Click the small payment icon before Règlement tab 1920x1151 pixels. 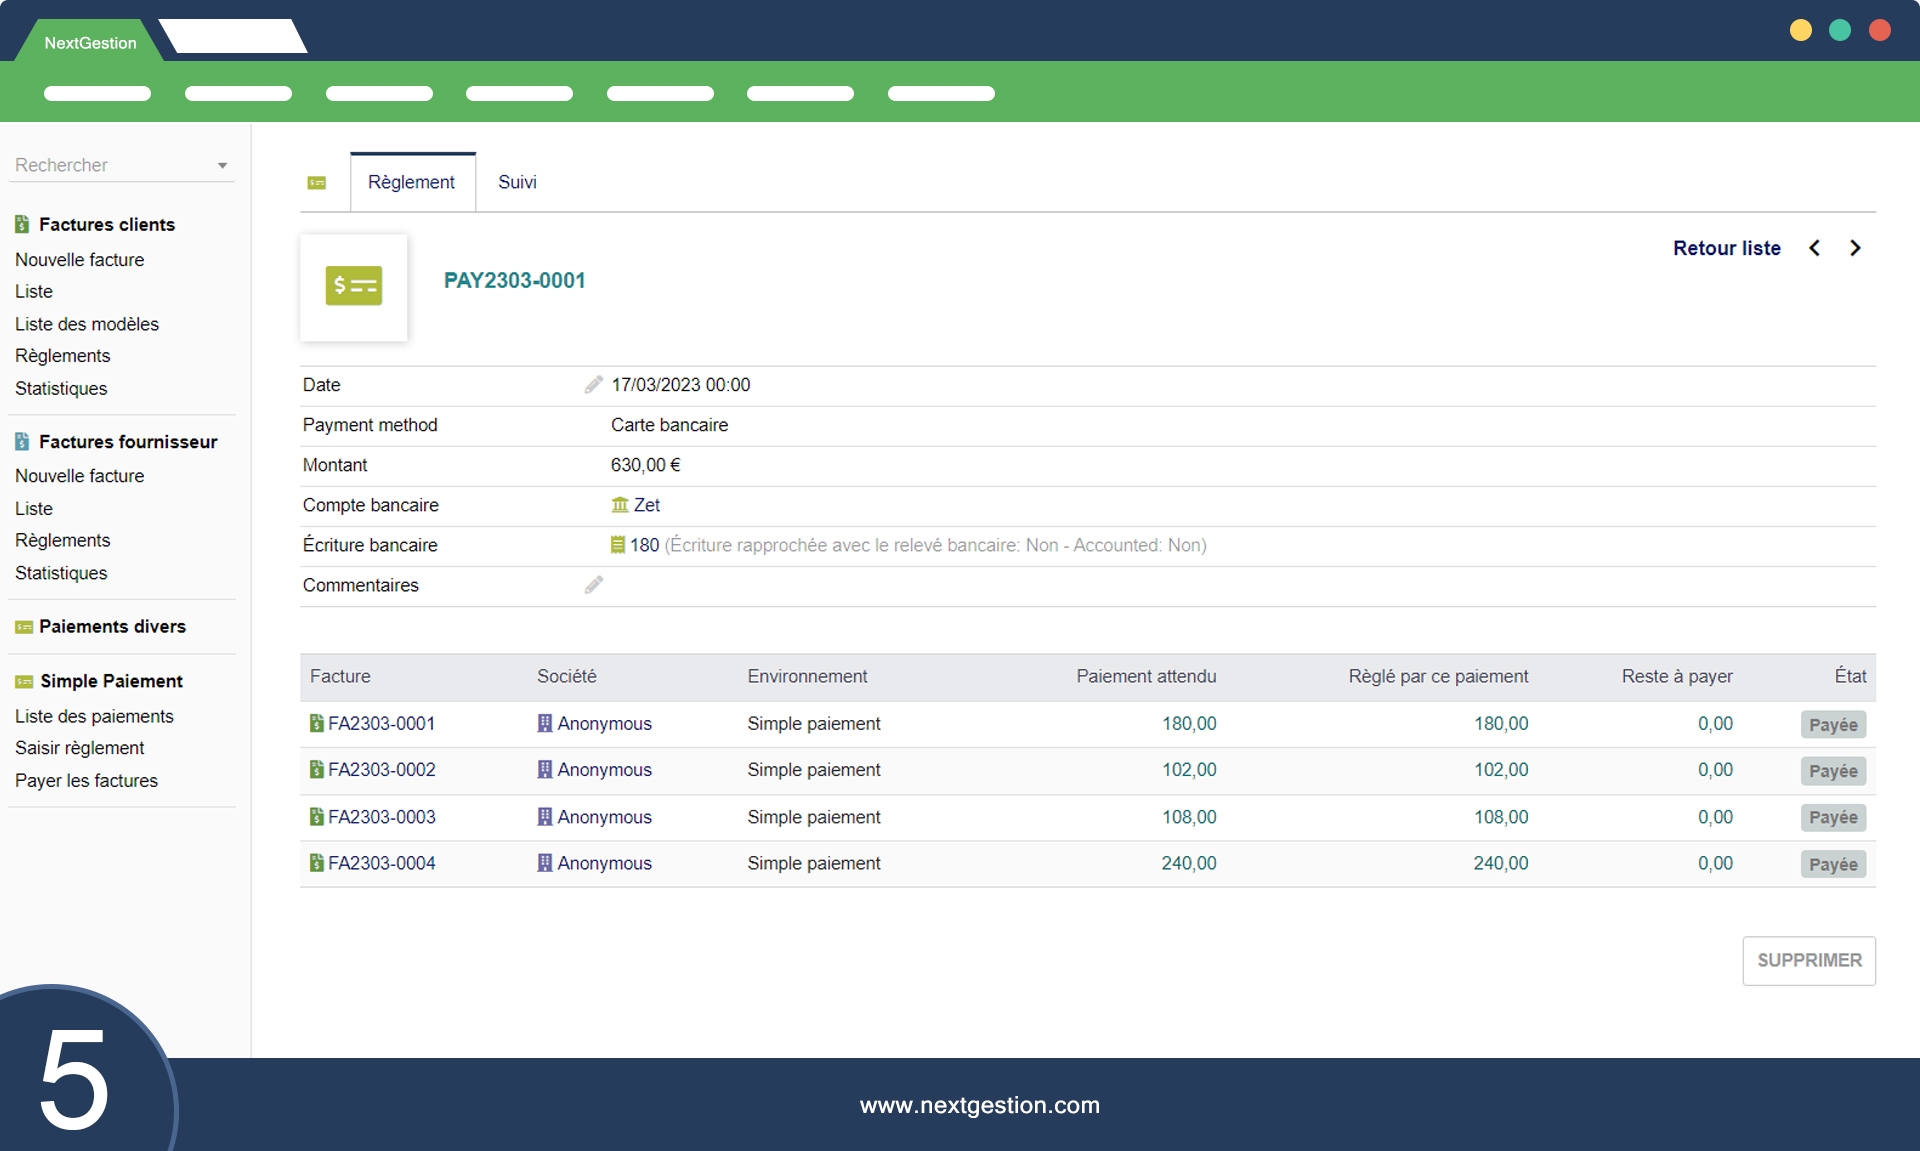pos(317,183)
